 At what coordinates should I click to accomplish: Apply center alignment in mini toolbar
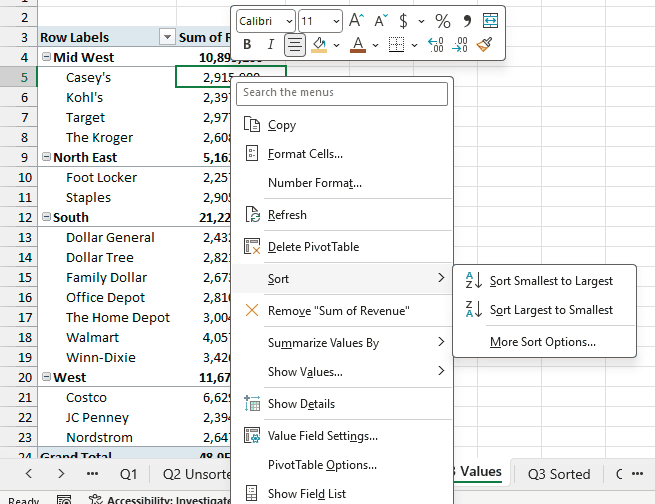(295, 45)
